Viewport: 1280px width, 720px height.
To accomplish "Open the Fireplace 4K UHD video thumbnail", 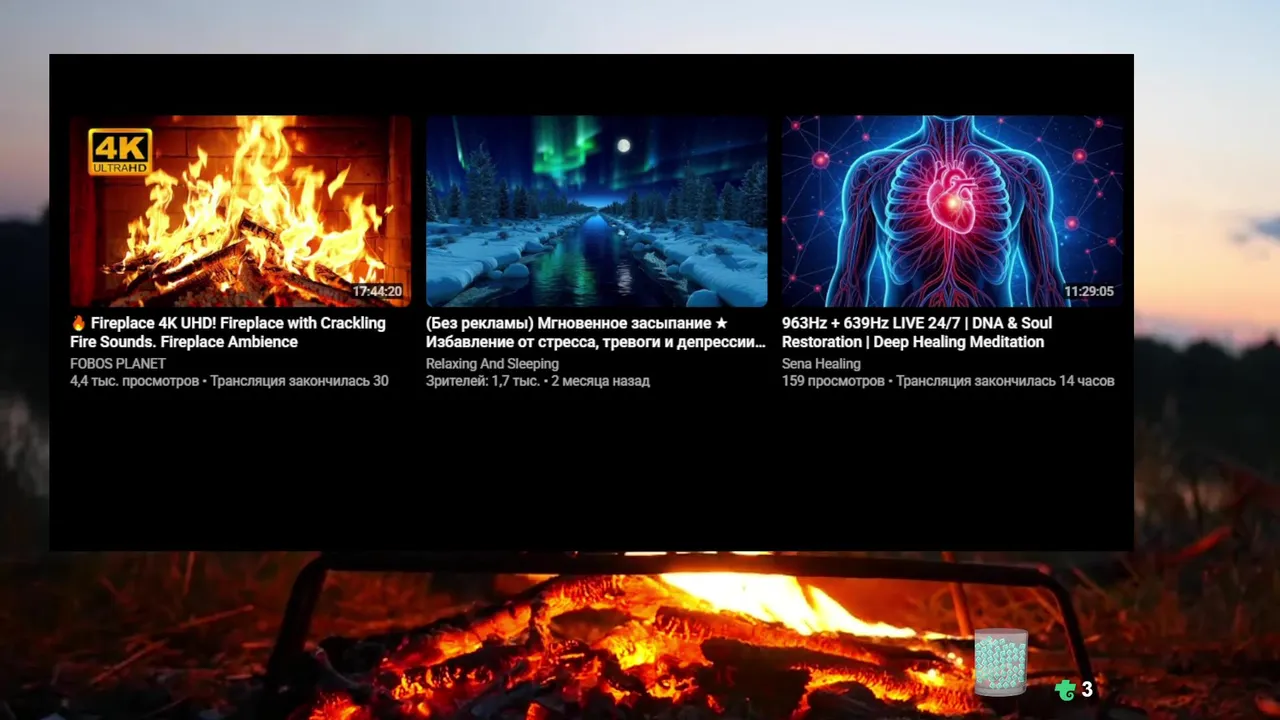I will (240, 211).
